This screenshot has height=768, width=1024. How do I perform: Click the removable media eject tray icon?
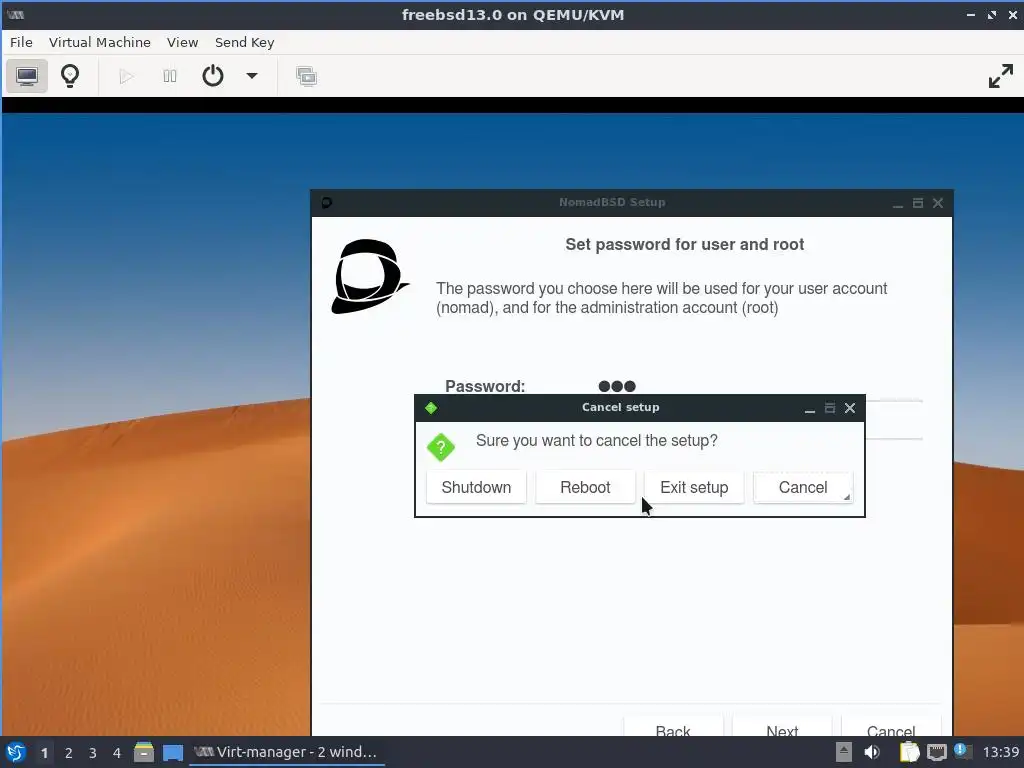844,752
